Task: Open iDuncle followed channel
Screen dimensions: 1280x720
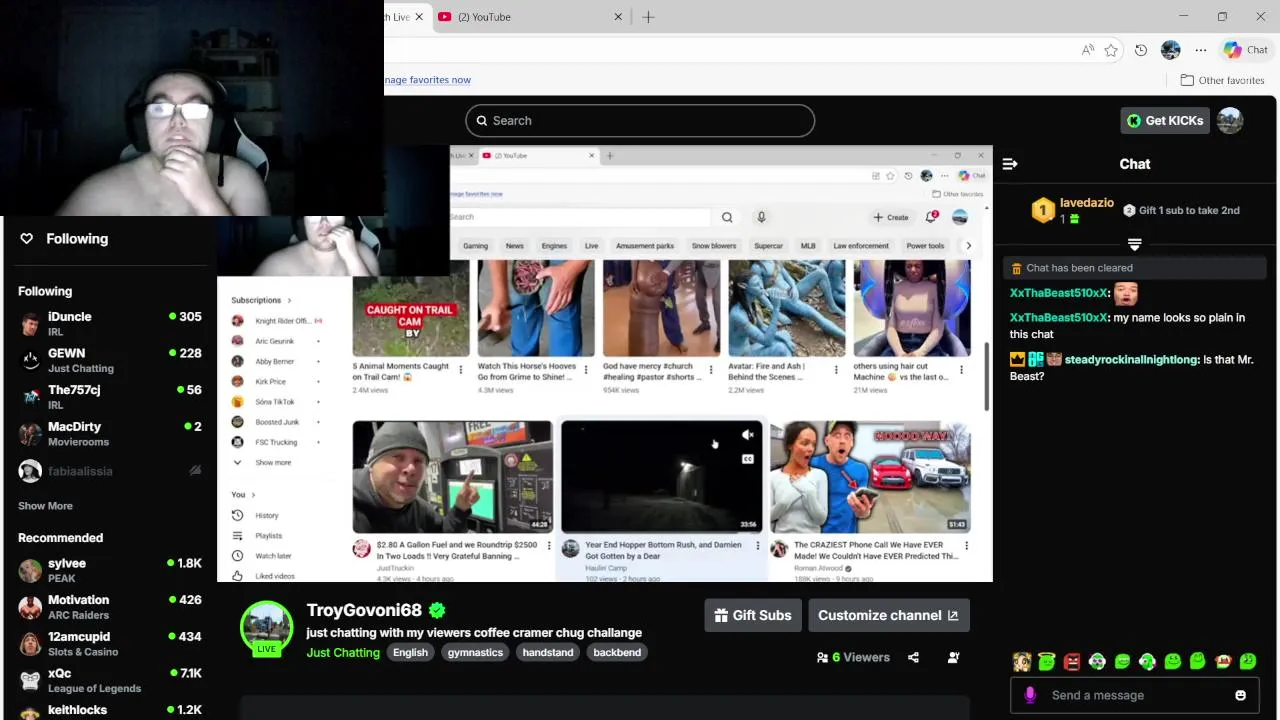Action: coord(110,324)
